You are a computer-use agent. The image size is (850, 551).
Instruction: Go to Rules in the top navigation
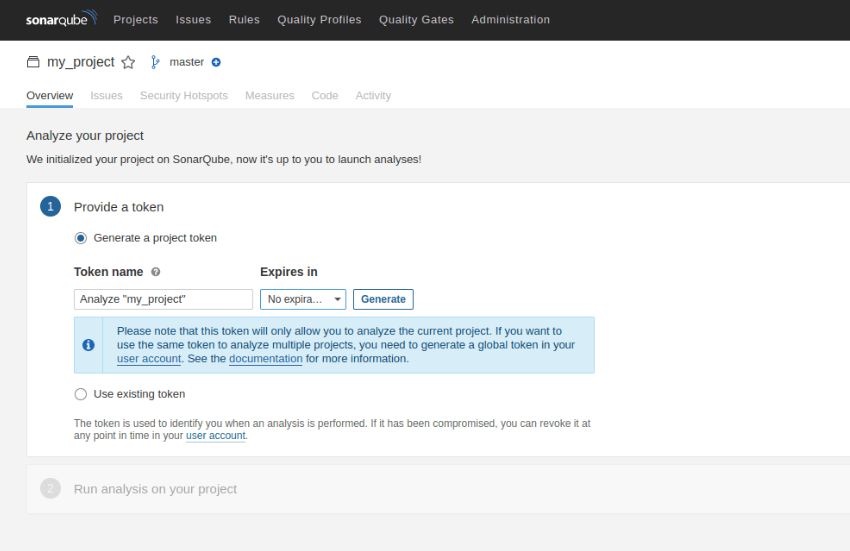click(x=244, y=20)
